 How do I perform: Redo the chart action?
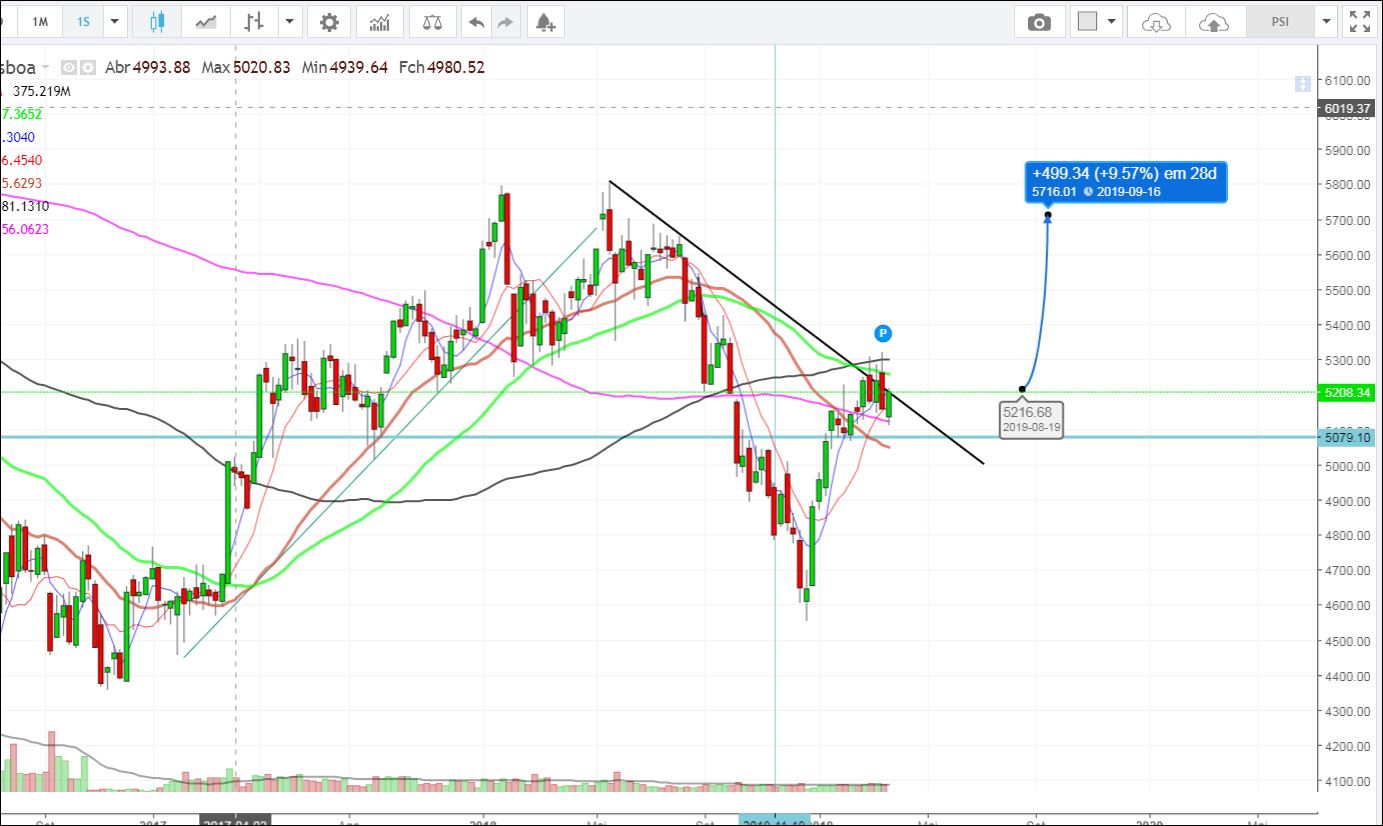[x=505, y=21]
